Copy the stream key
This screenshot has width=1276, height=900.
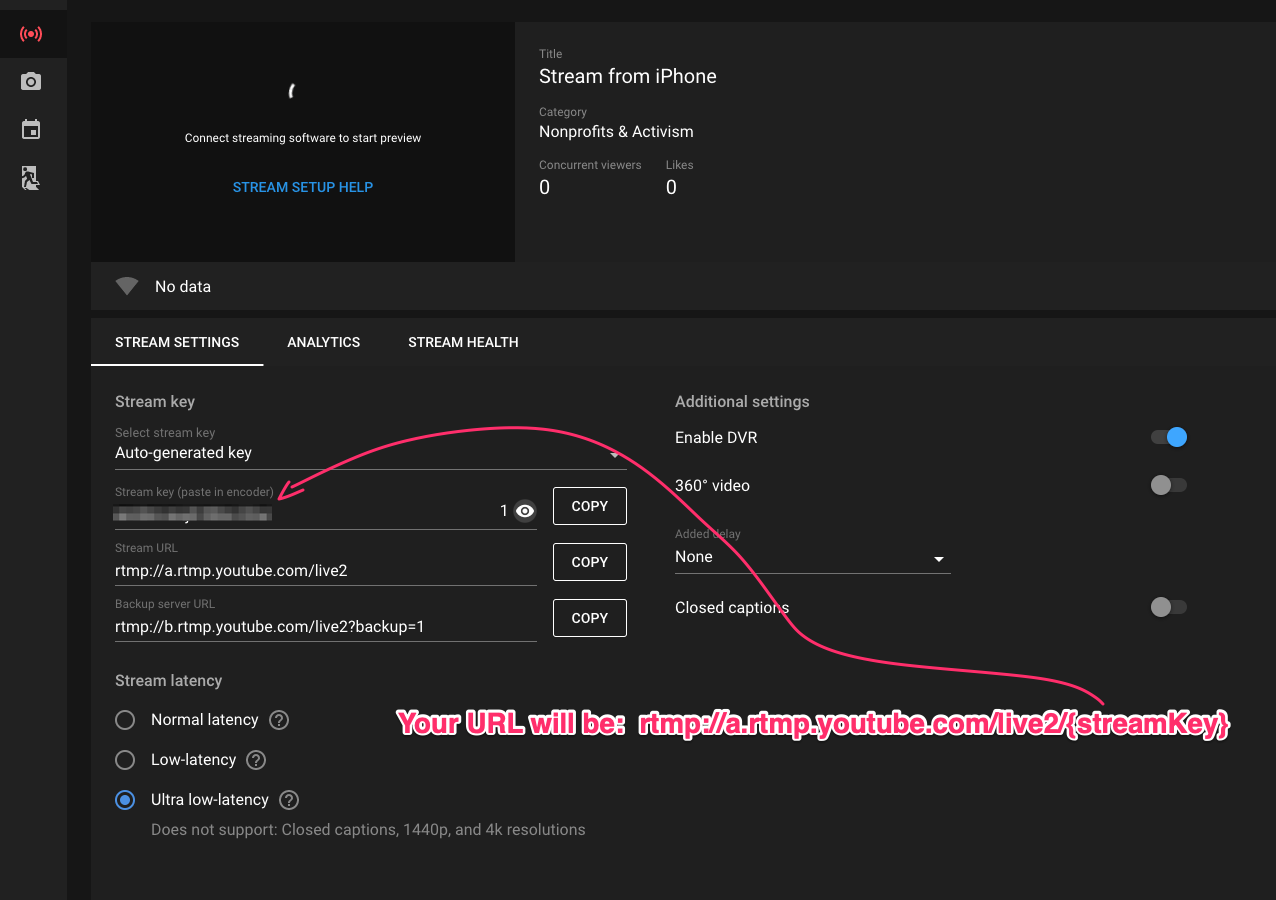[x=590, y=506]
